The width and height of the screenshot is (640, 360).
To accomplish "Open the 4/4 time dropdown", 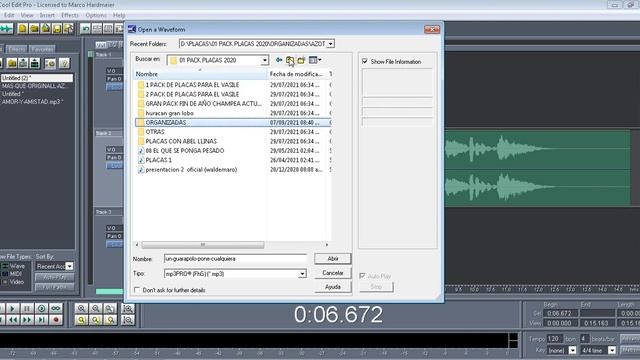I will [612, 350].
